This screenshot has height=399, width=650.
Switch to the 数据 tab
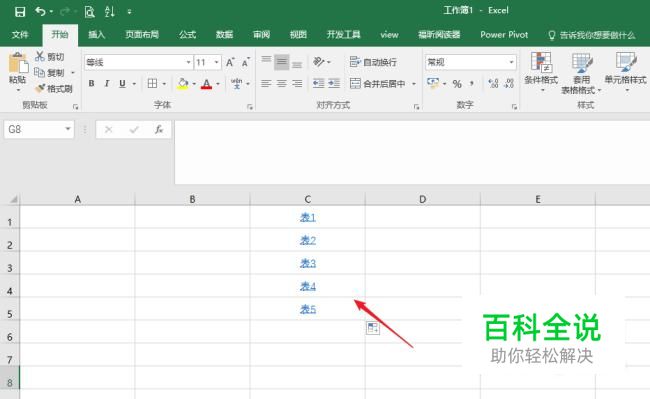coord(224,35)
